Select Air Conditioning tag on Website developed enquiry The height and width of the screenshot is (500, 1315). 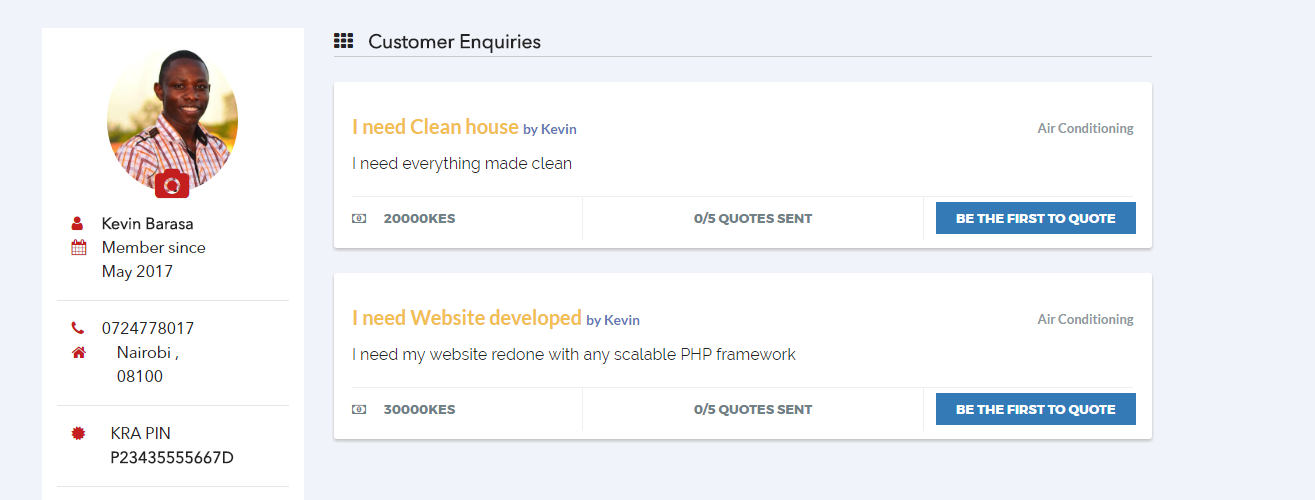1085,319
